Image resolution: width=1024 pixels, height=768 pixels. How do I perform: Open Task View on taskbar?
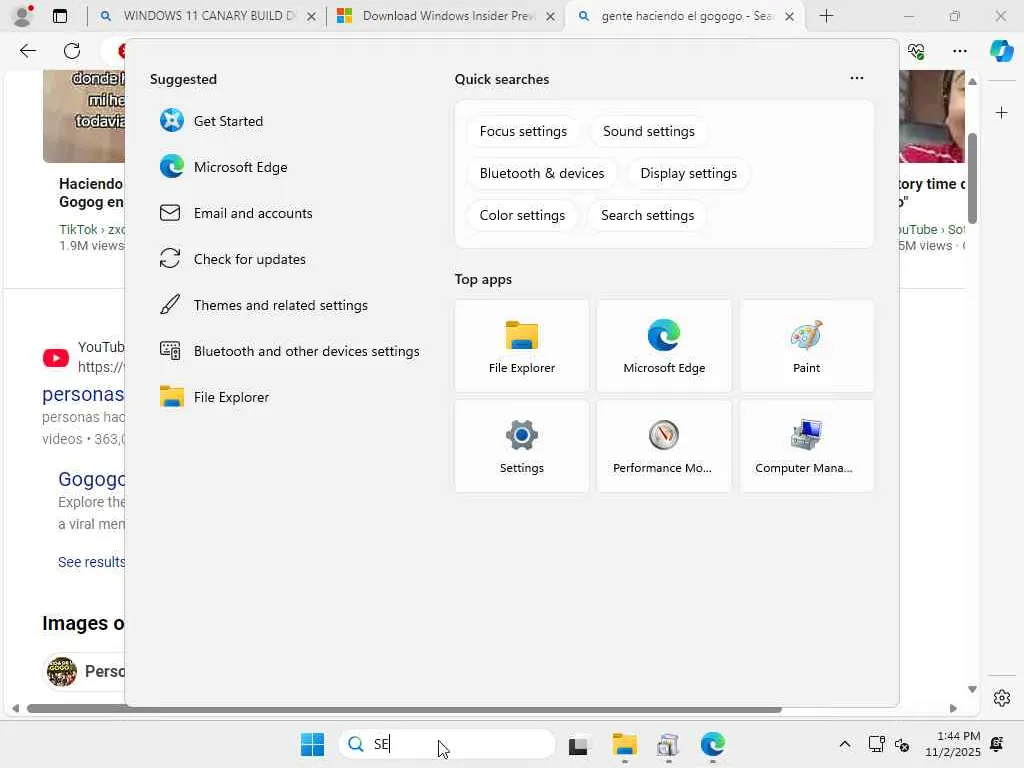pos(578,745)
